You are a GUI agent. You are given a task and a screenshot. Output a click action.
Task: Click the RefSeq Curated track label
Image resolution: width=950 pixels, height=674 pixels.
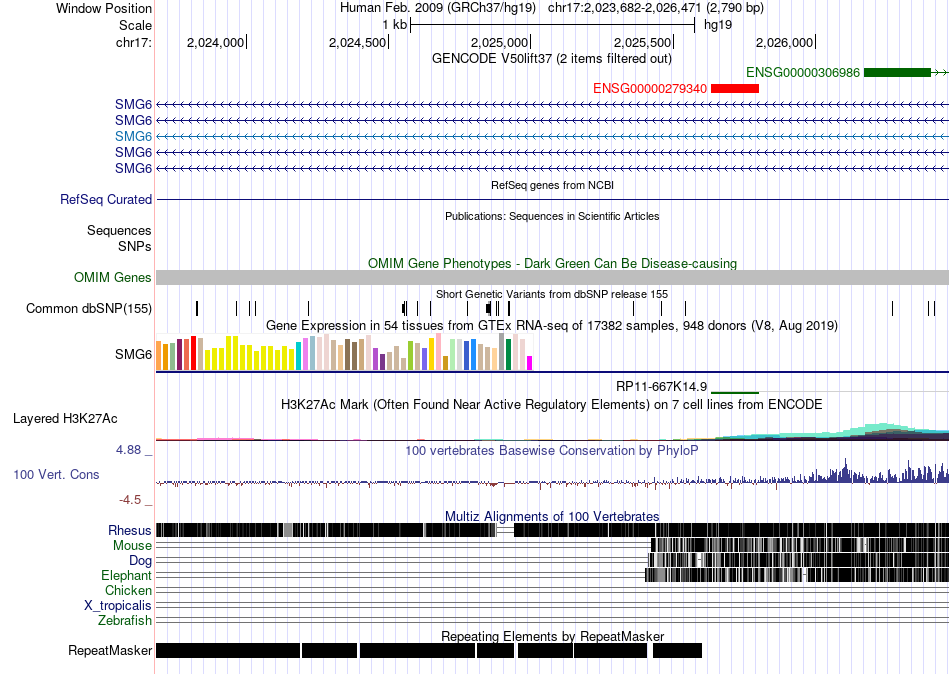click(106, 199)
